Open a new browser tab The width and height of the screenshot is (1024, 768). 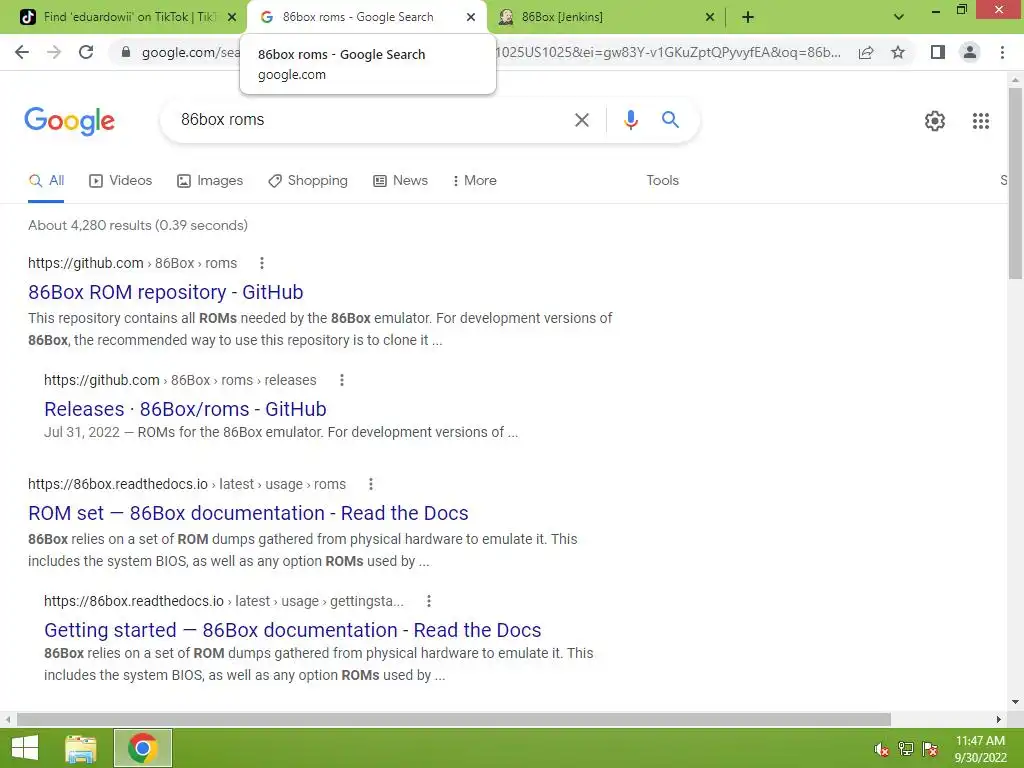coord(748,18)
